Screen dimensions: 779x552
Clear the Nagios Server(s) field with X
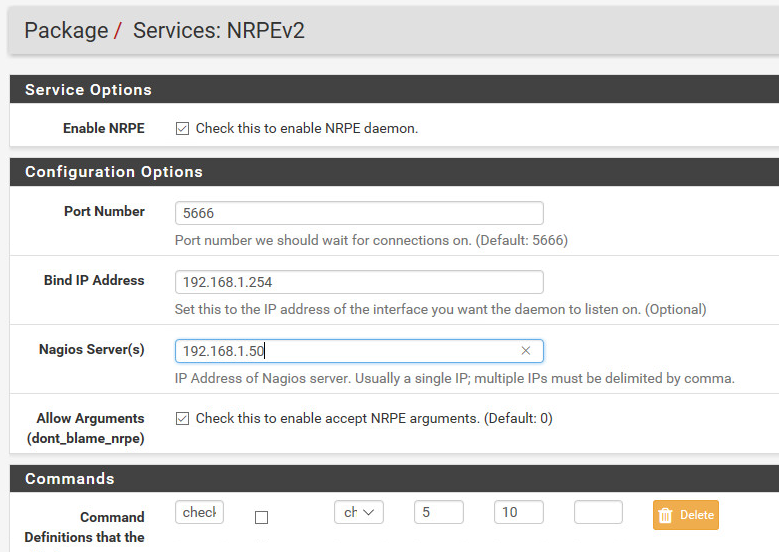click(526, 351)
